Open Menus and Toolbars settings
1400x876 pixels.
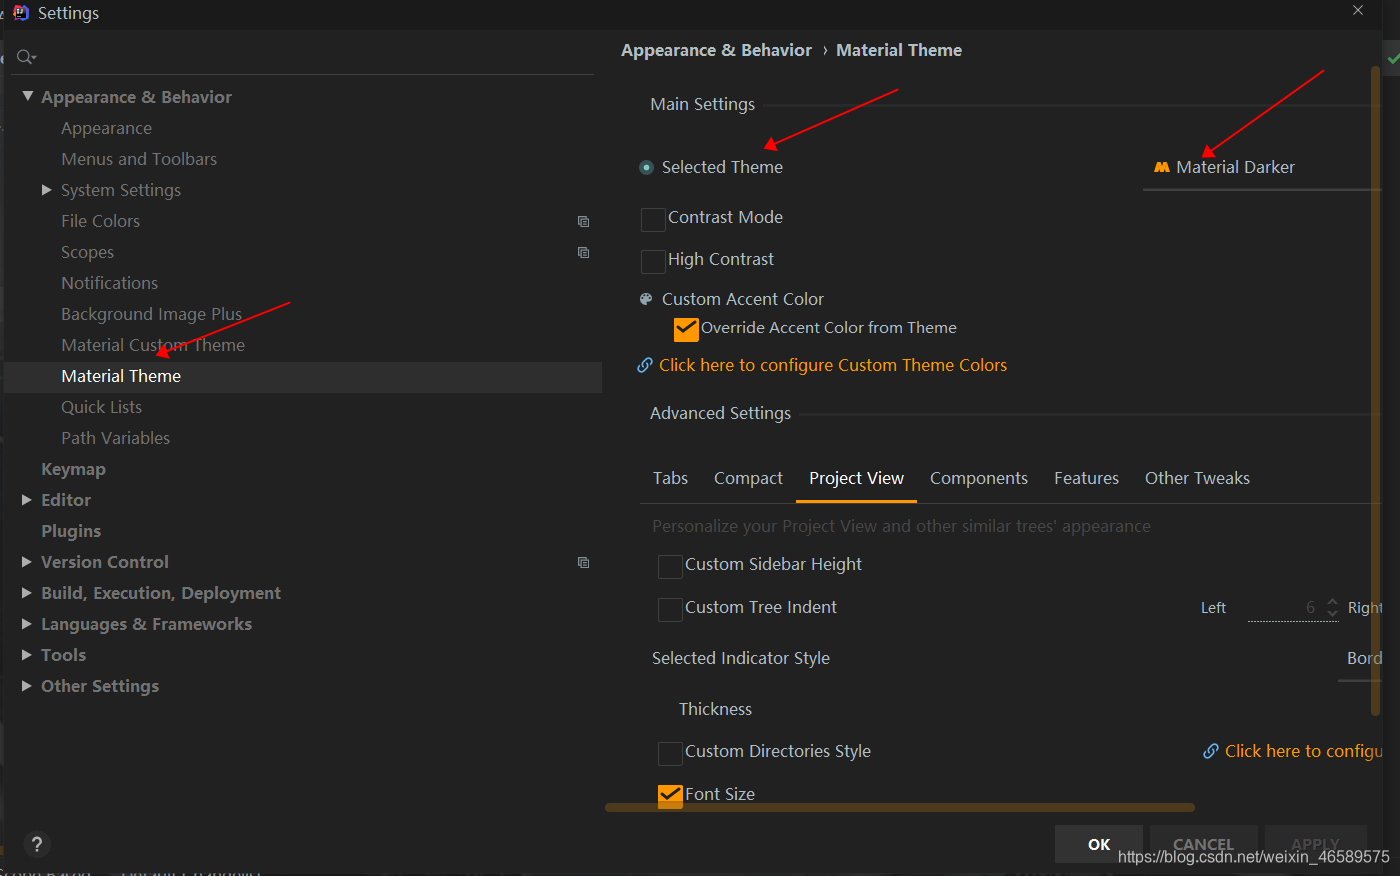(x=139, y=159)
